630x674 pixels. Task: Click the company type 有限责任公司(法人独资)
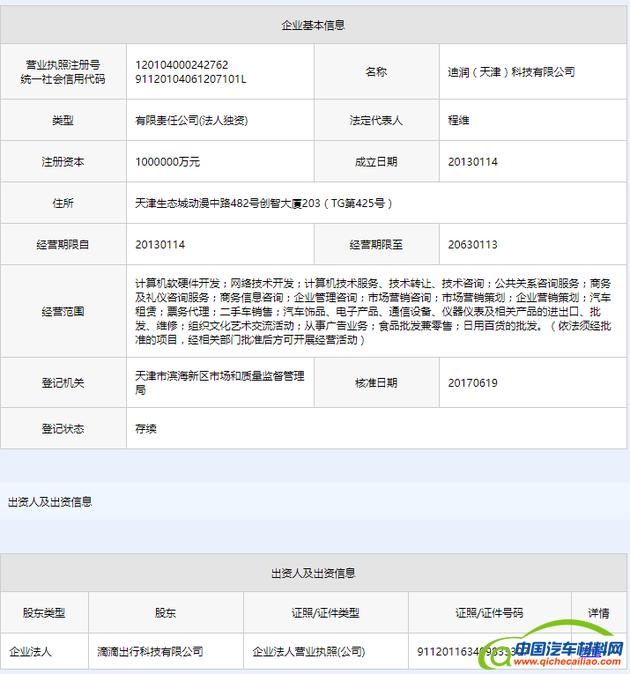click(191, 120)
